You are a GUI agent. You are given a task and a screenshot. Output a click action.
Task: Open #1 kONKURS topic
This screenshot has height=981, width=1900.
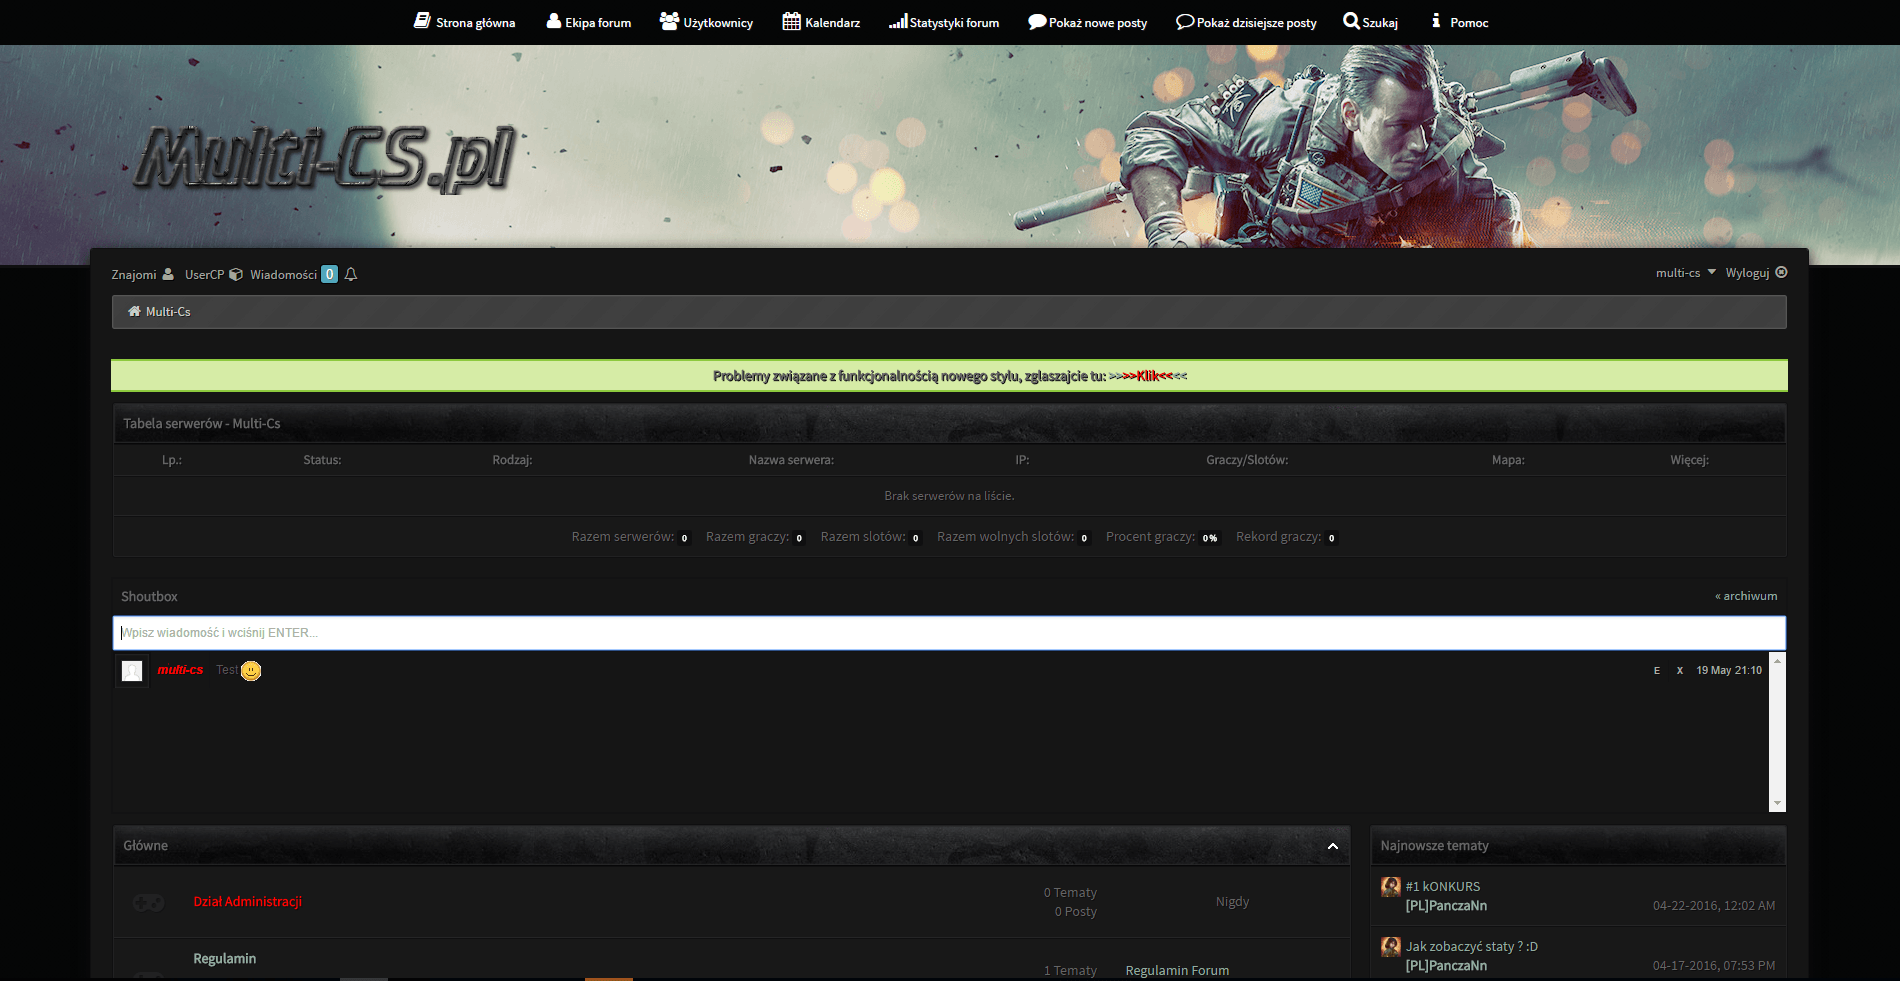tap(1443, 887)
